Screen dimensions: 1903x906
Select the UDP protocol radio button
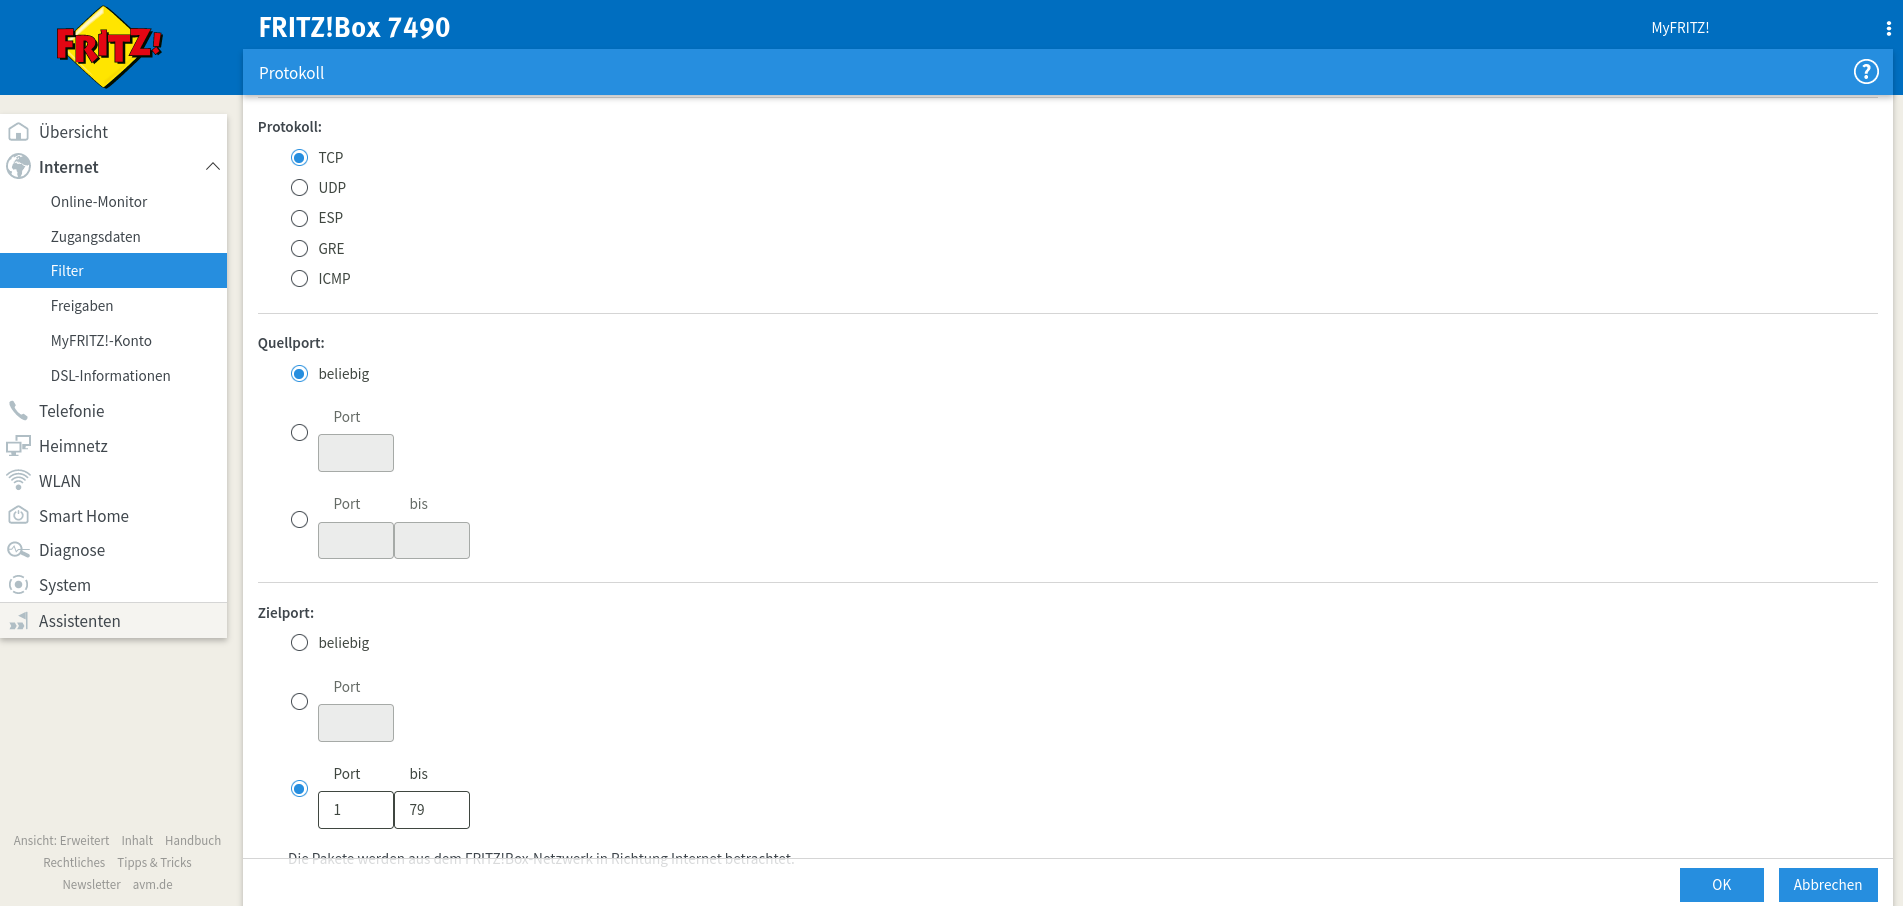pos(299,188)
